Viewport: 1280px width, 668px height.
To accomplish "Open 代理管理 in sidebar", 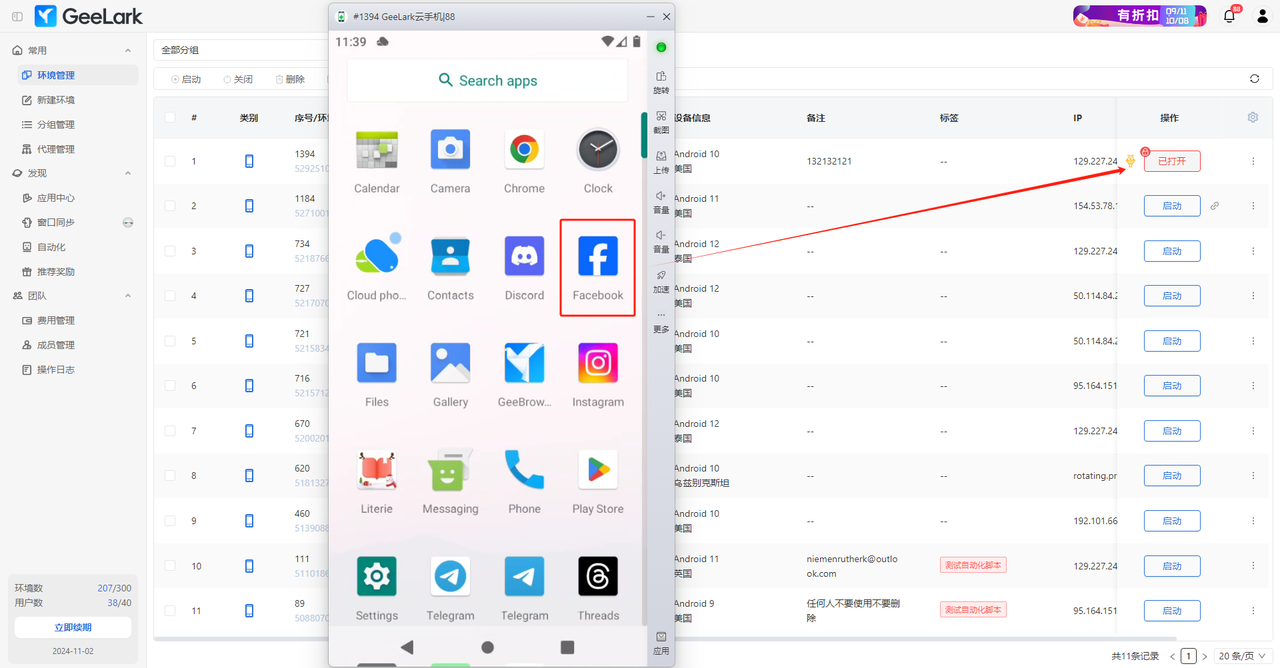I will point(77,149).
